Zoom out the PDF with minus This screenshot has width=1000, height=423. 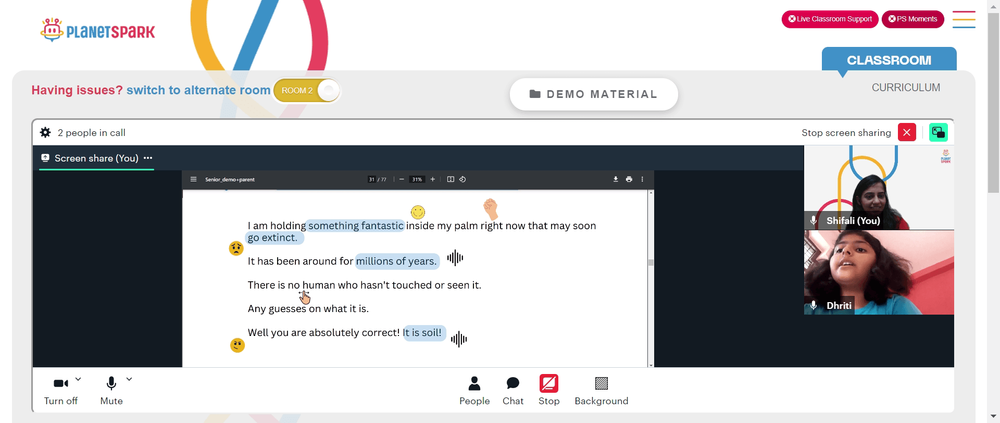pos(402,179)
